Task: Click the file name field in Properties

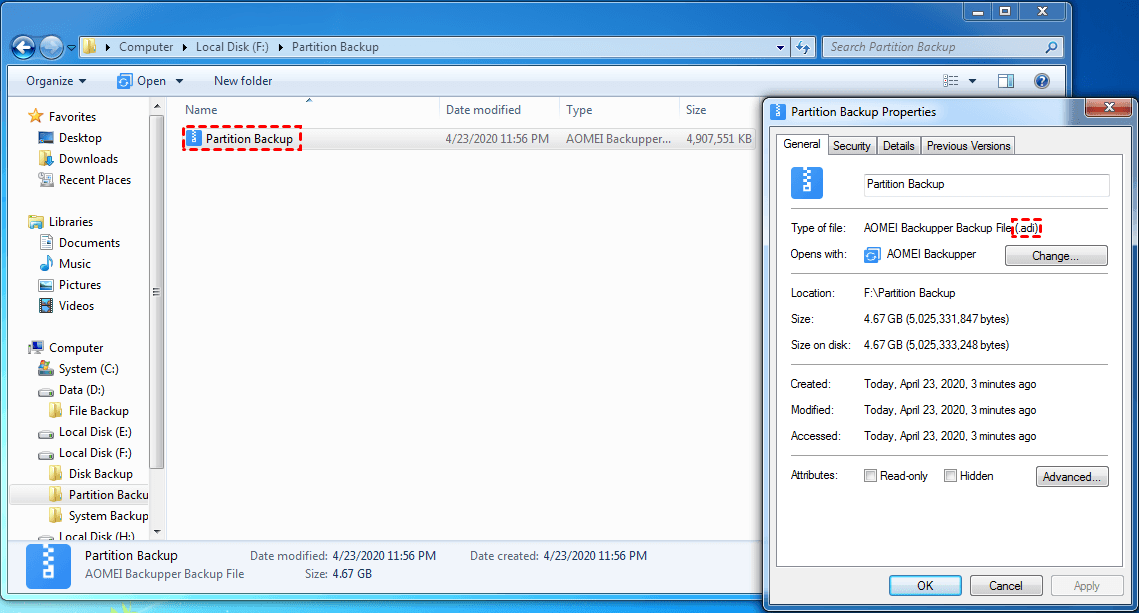Action: click(x=985, y=185)
